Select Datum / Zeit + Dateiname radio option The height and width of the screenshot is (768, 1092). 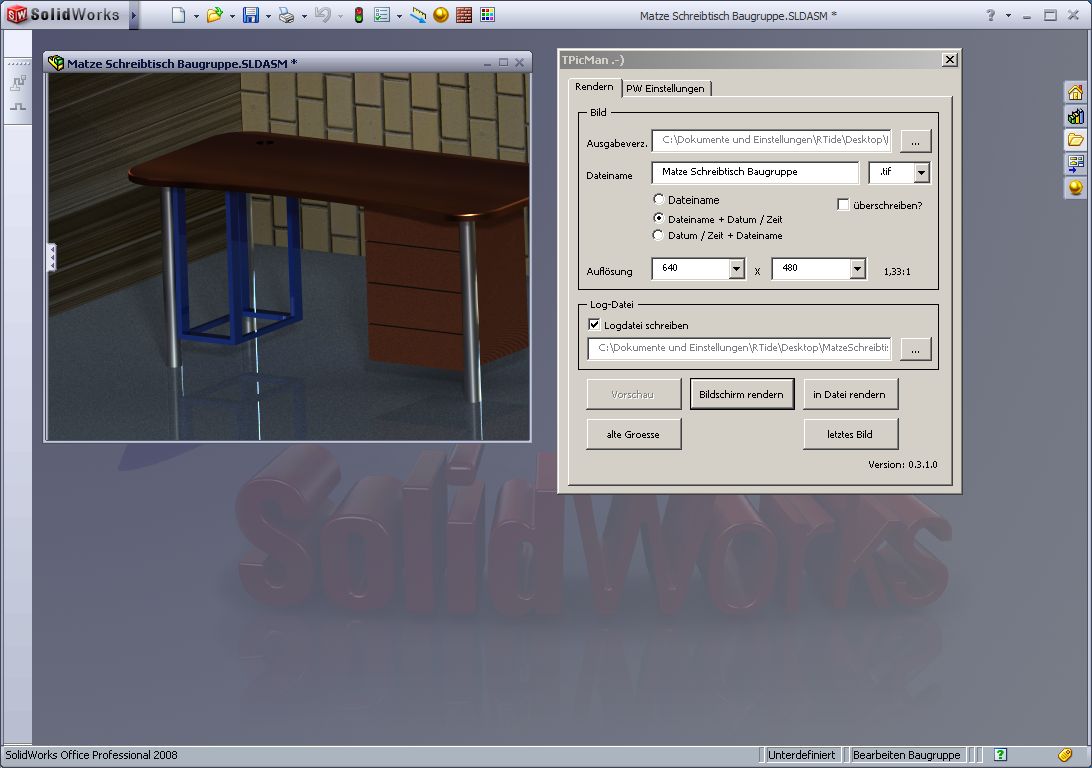(658, 235)
